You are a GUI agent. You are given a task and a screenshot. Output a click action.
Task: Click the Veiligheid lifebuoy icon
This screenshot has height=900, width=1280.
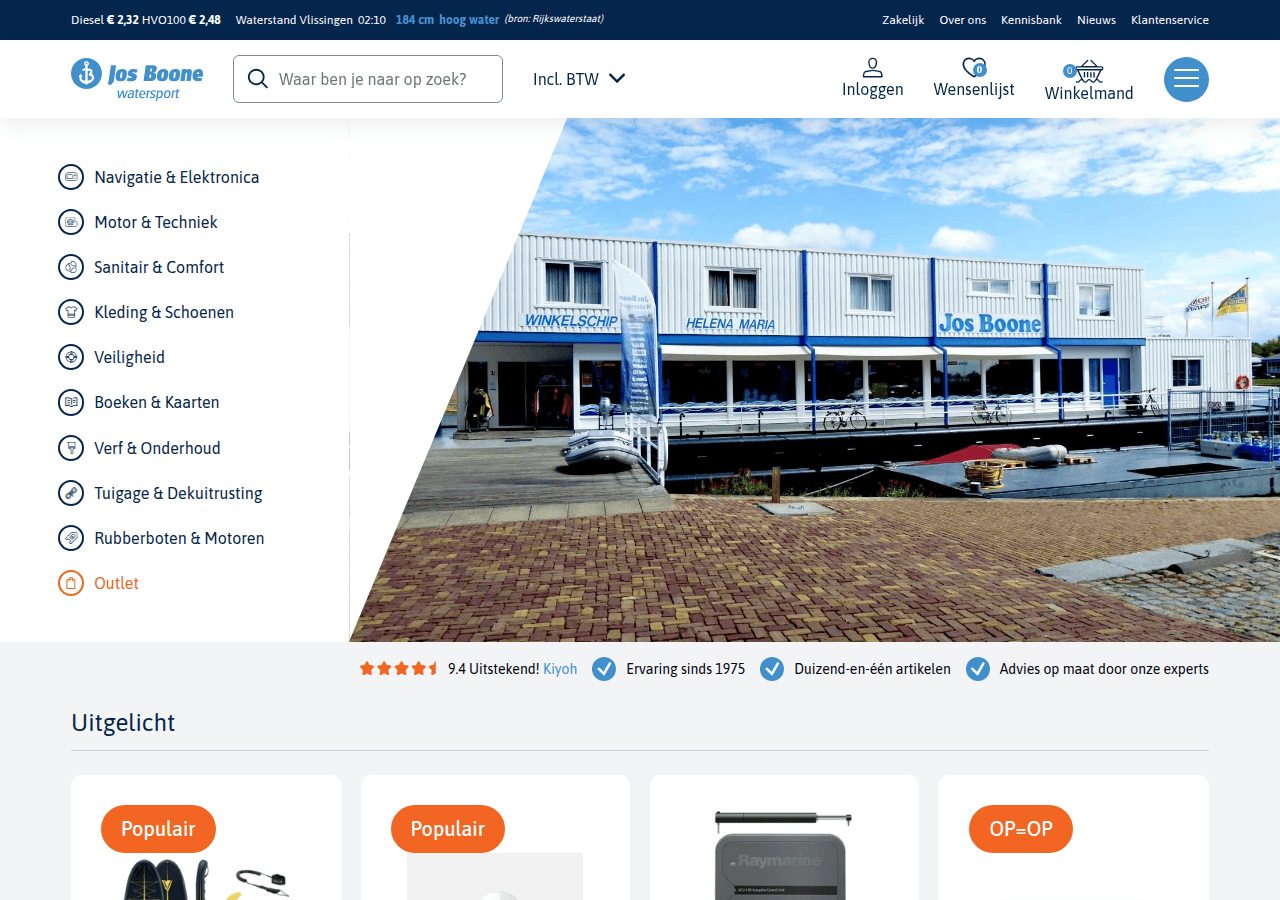tap(71, 357)
